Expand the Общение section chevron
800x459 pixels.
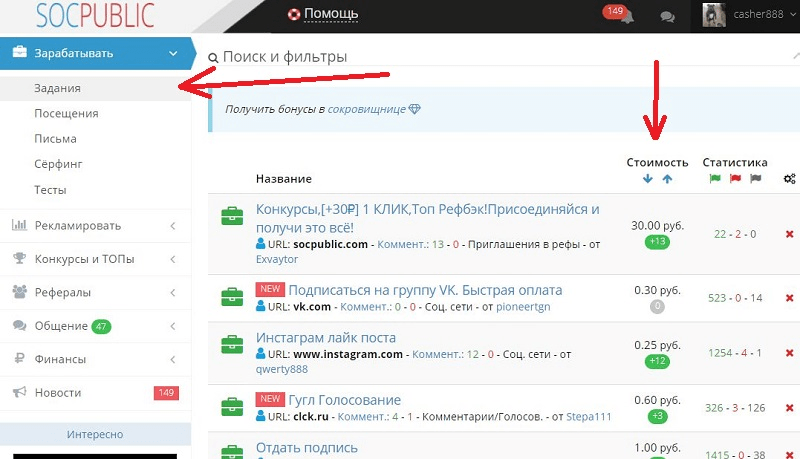tap(173, 326)
